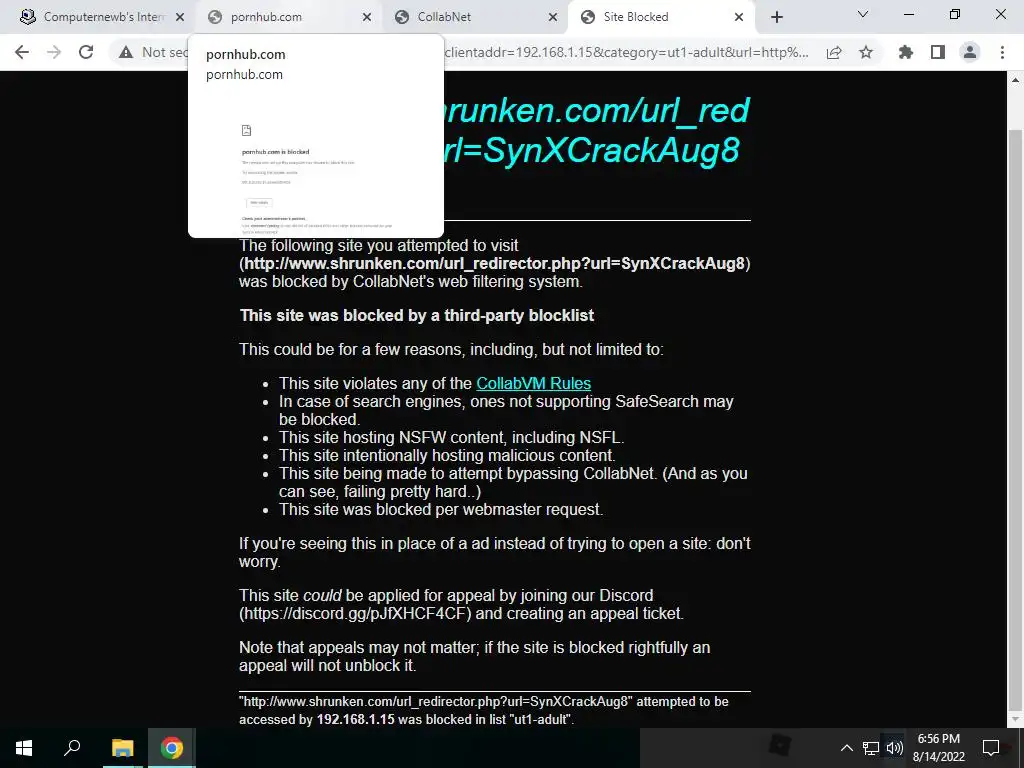Close the CollabNet tab
Screen dimensions: 1024x768
pyautogui.click(x=553, y=17)
